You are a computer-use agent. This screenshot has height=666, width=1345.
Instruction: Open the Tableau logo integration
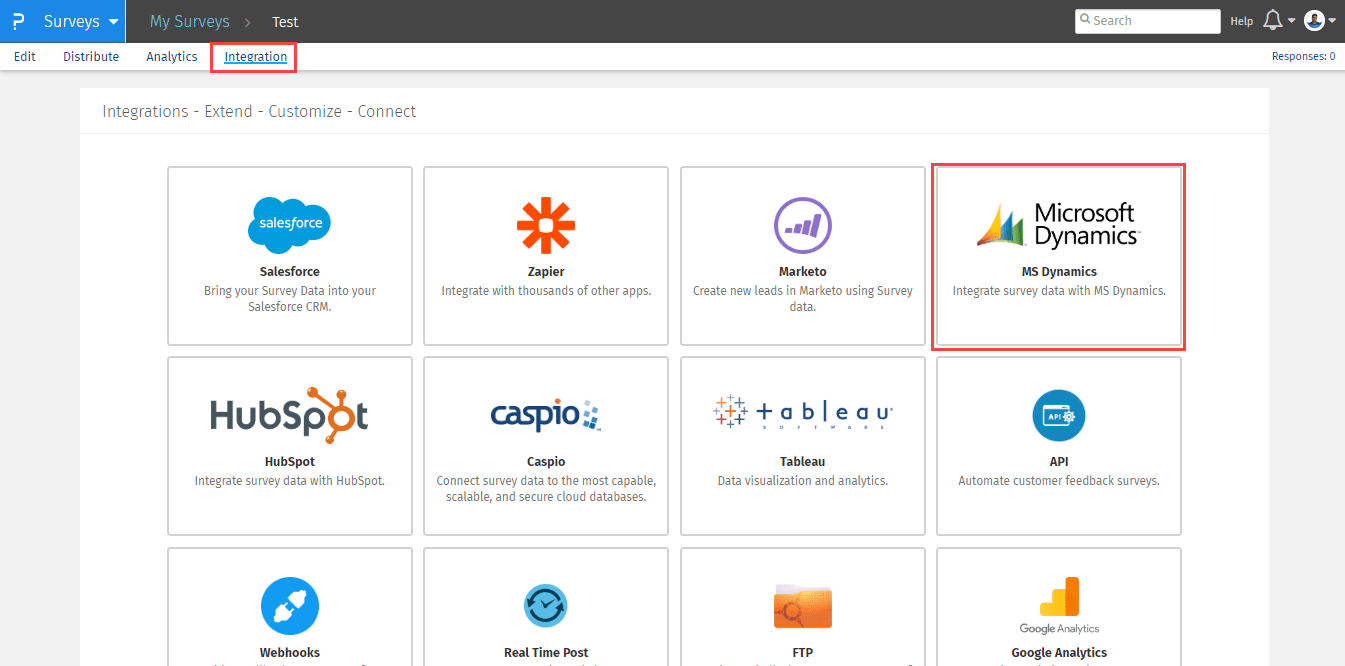(x=802, y=412)
